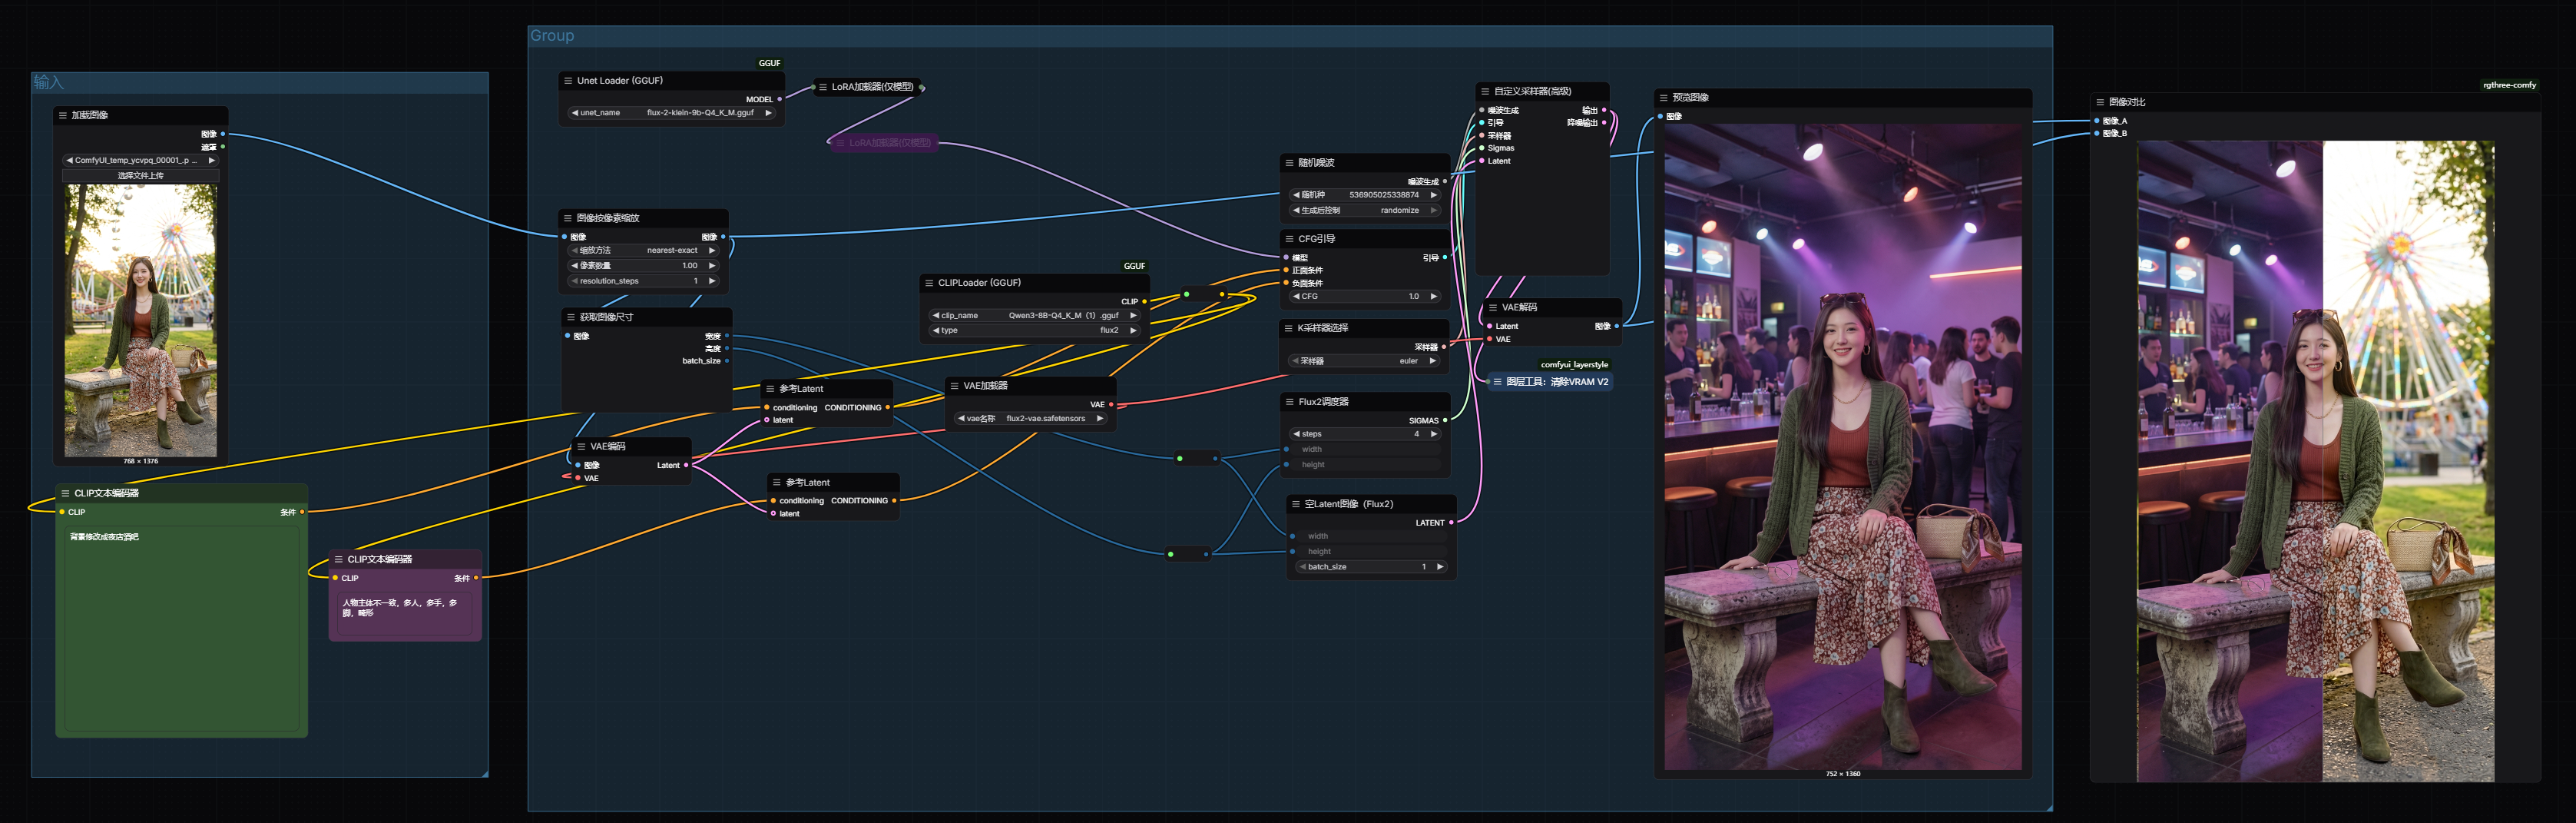This screenshot has height=823, width=2576.
Task: Click the 选择文件上传 upload button
Action: coord(141,176)
